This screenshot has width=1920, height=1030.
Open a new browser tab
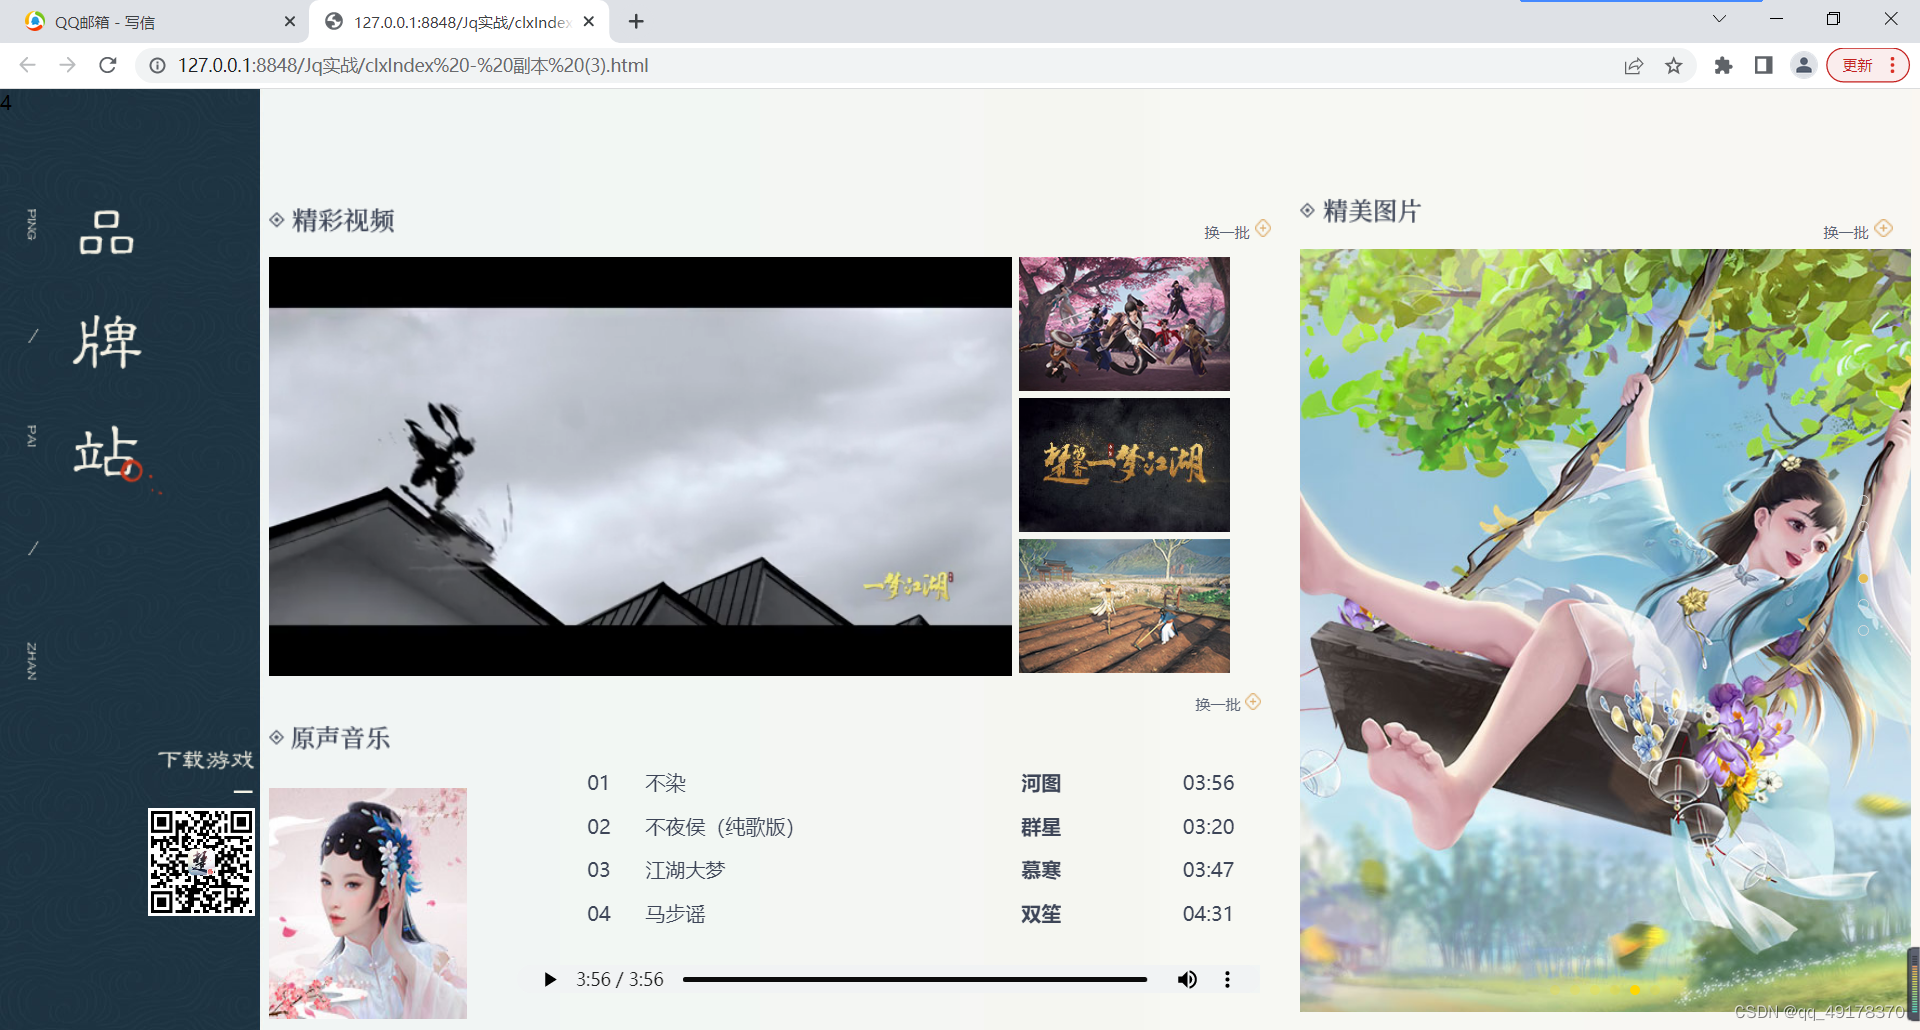pyautogui.click(x=635, y=21)
